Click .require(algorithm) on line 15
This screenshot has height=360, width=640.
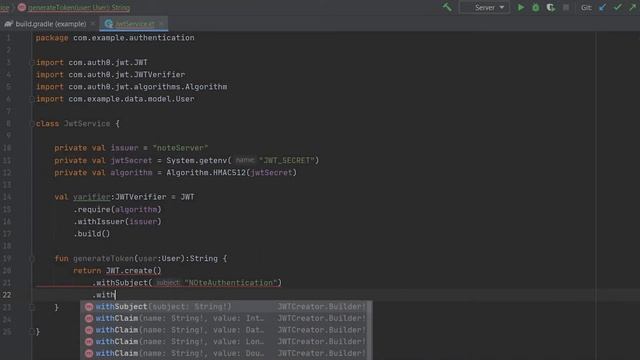point(118,209)
